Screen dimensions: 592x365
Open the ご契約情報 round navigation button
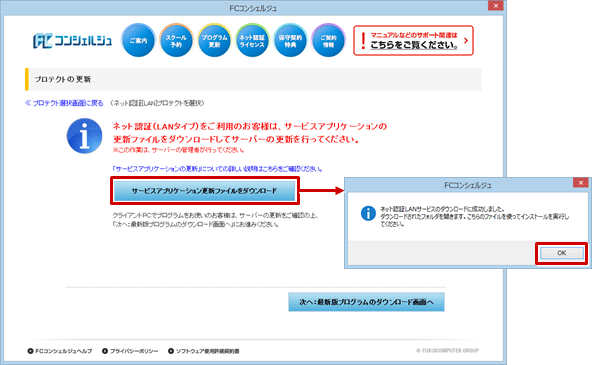328,40
